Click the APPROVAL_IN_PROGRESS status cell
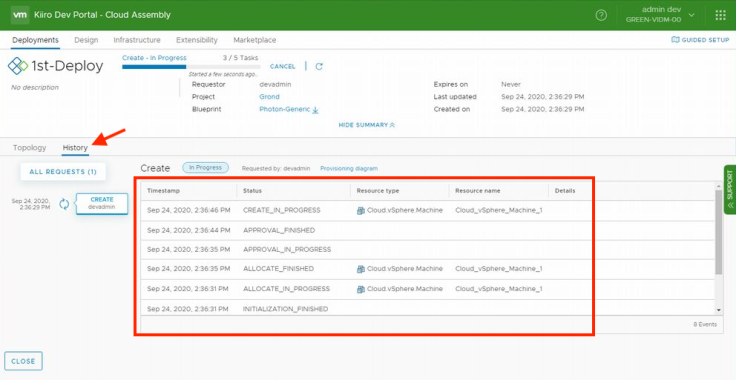Viewport: 736px width, 380px height. [287, 250]
